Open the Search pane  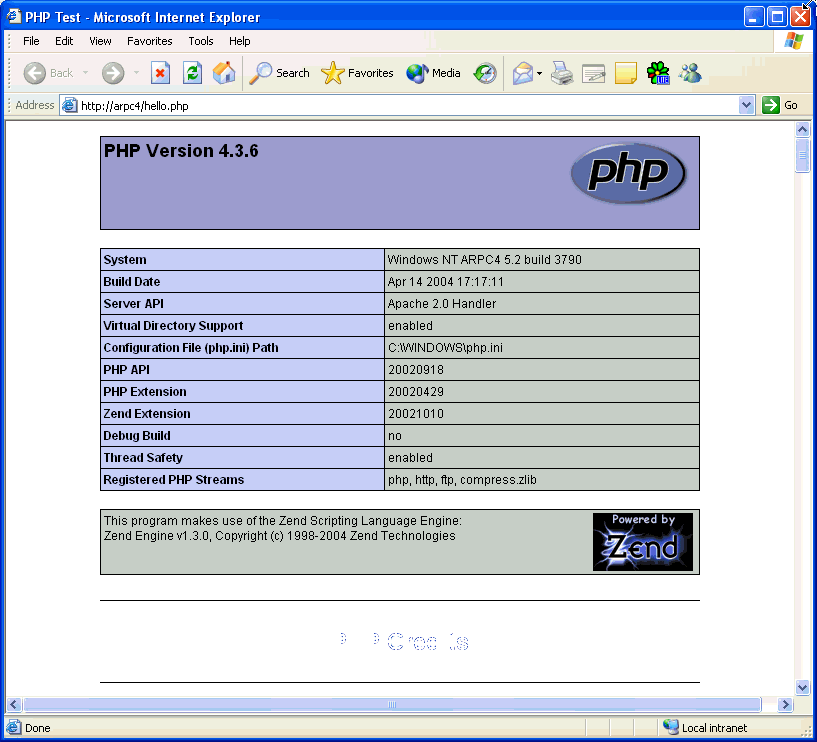280,73
